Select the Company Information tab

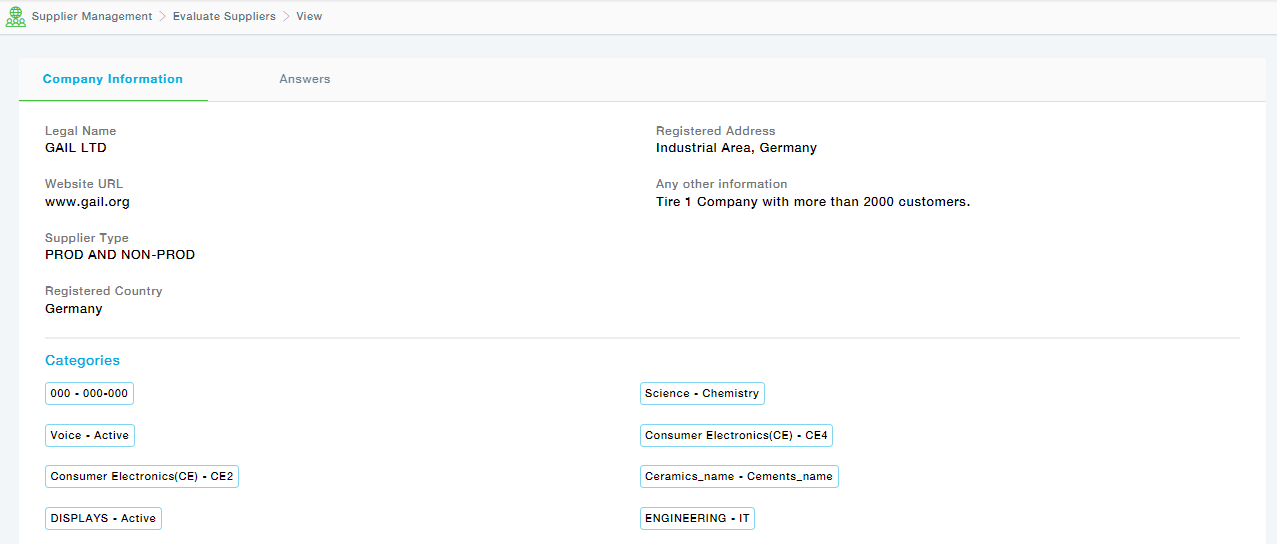coord(113,79)
